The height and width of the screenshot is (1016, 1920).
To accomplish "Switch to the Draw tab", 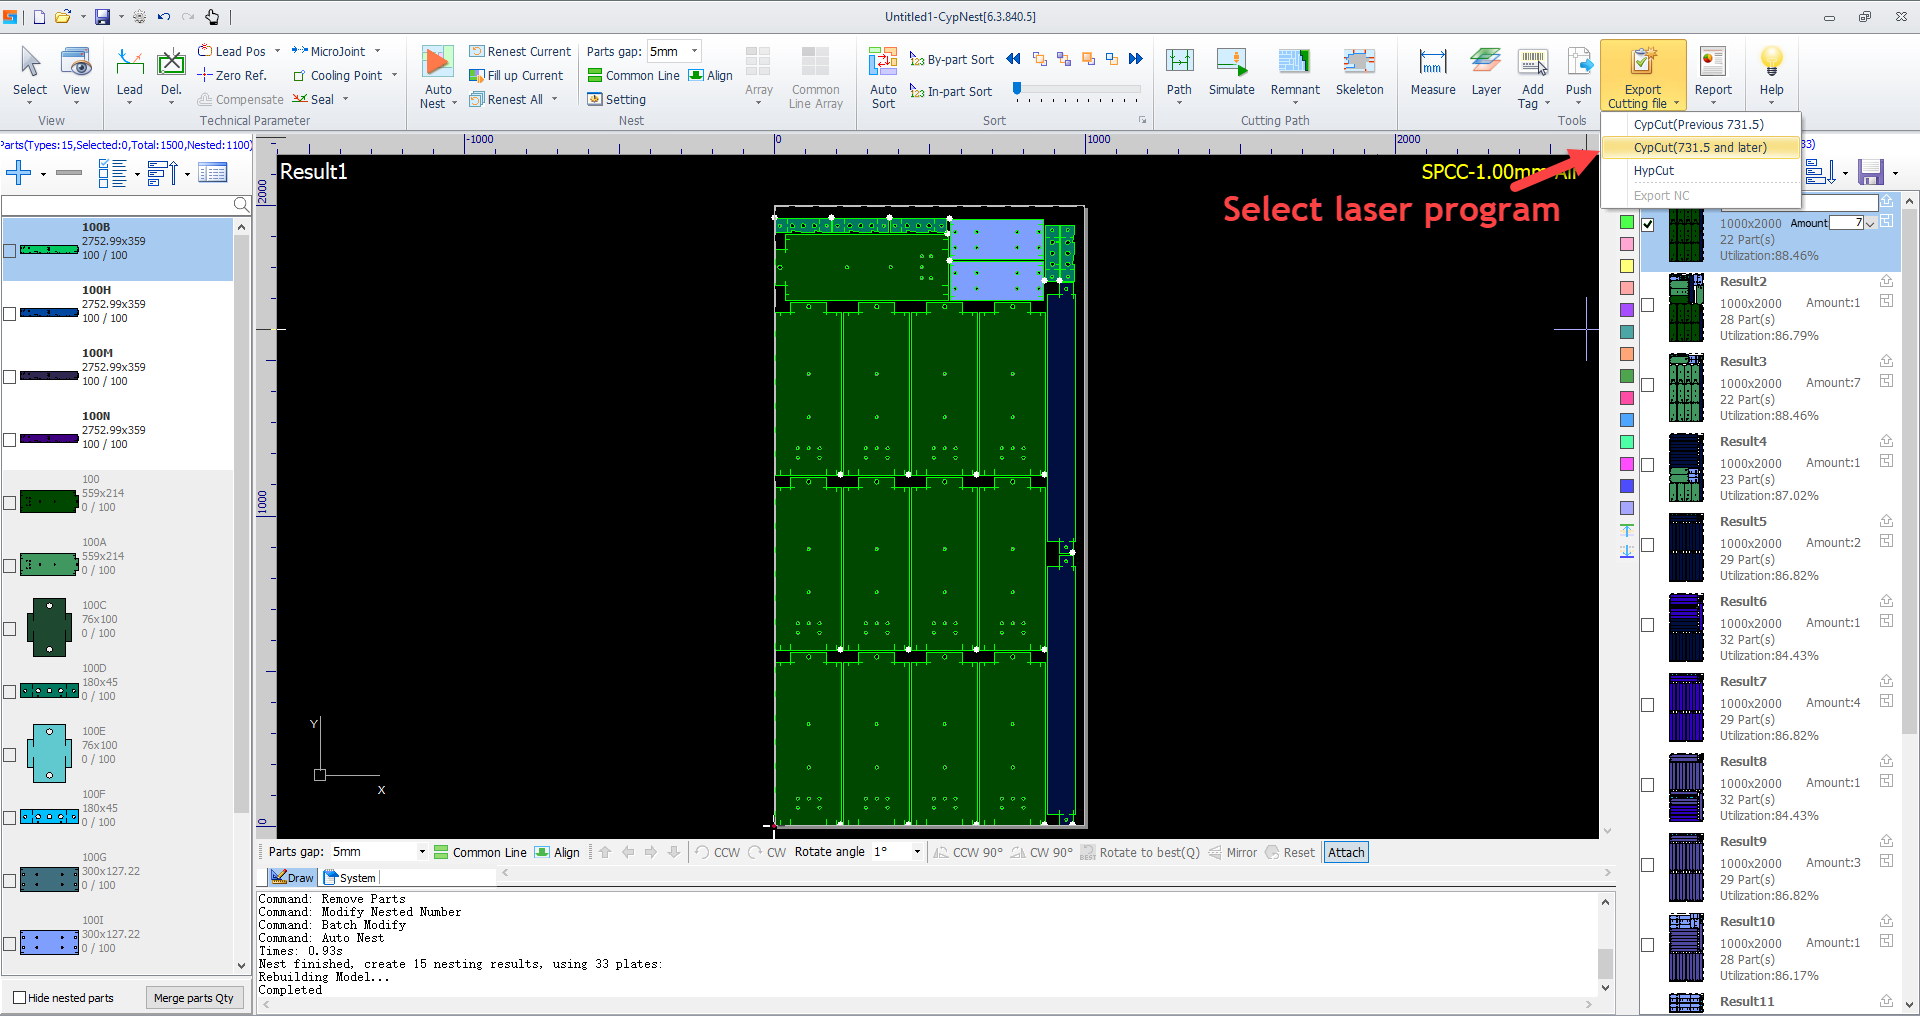I will coord(292,877).
